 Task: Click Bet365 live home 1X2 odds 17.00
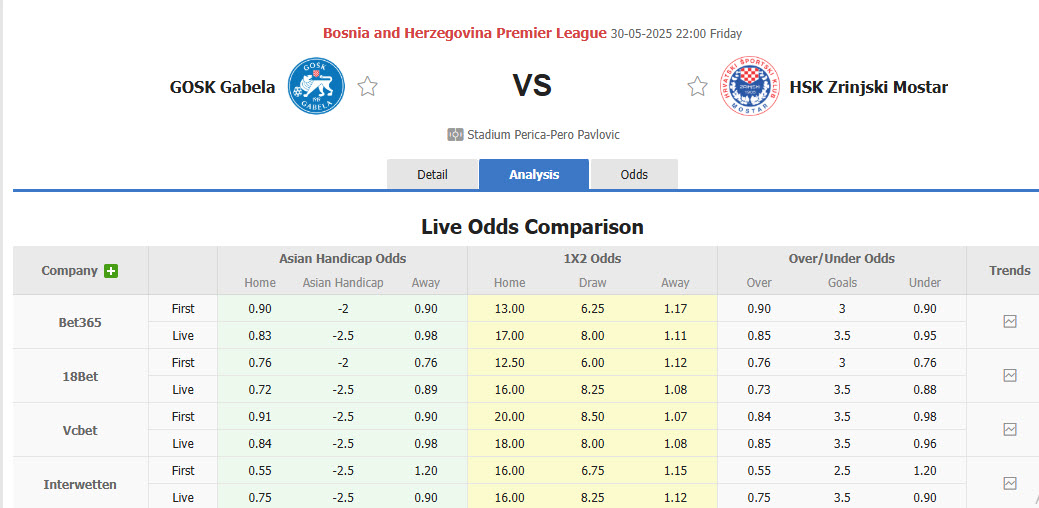click(509, 336)
